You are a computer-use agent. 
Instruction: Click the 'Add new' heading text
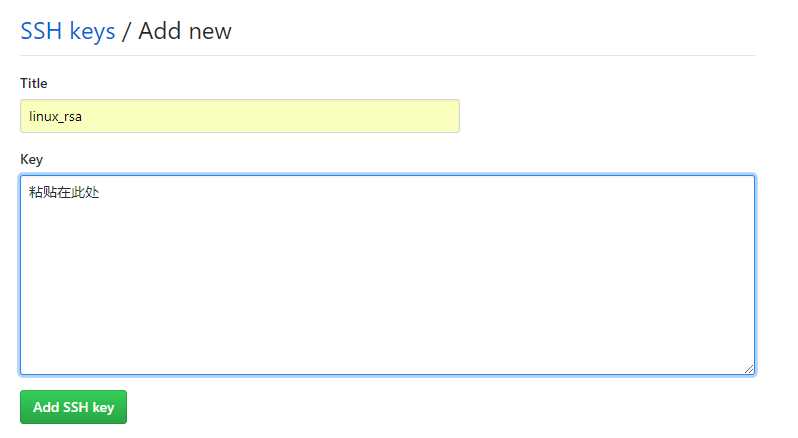click(185, 31)
